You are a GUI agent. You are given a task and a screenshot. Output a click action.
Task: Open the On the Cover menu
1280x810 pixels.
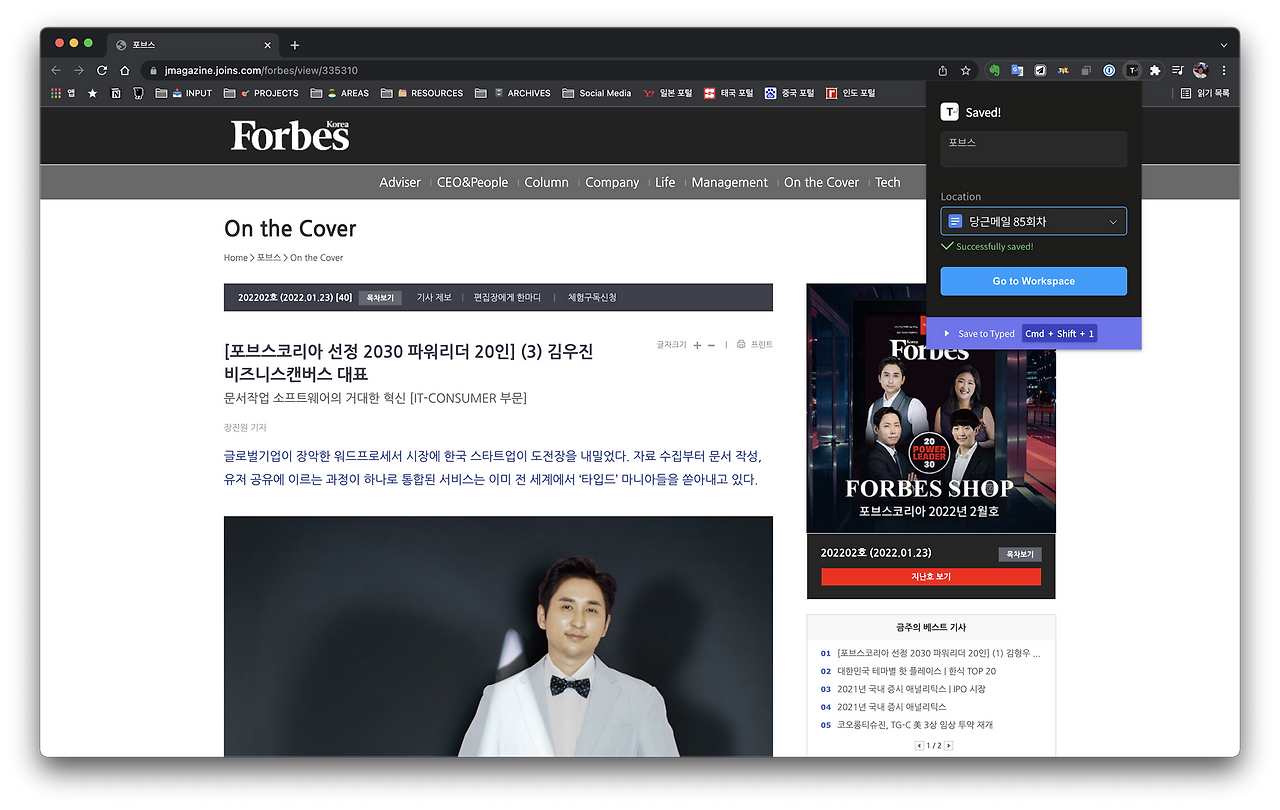coord(821,182)
